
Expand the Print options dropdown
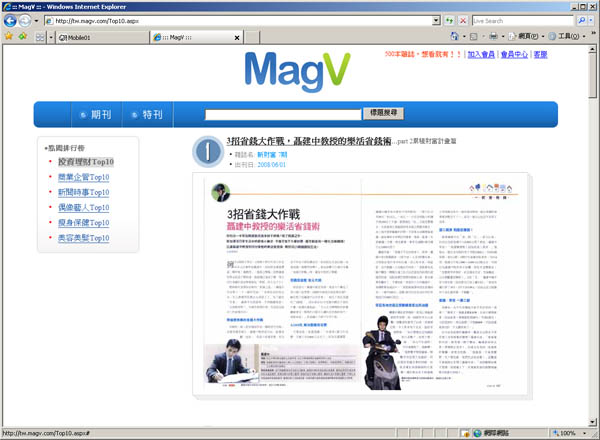[x=503, y=37]
